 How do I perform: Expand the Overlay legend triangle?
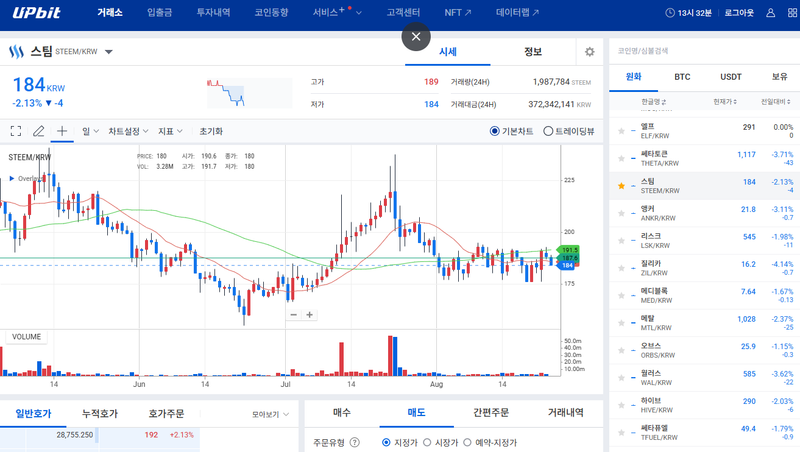pyautogui.click(x=12, y=178)
